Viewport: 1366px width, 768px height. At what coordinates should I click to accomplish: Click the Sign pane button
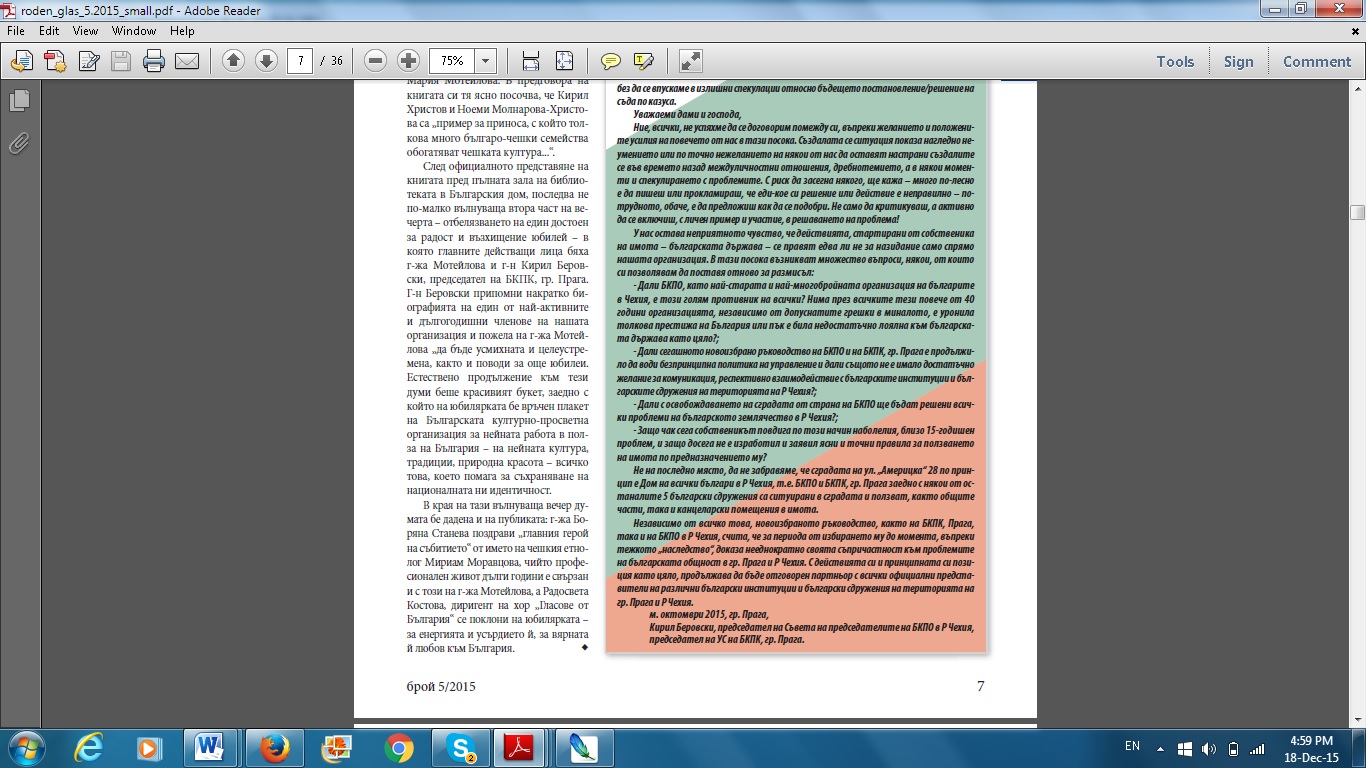(1238, 61)
